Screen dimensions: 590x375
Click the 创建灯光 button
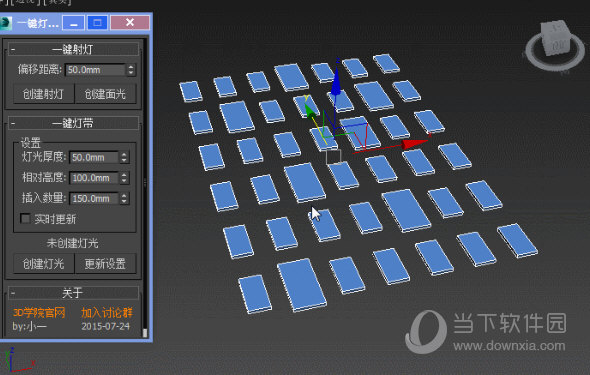coord(44,264)
